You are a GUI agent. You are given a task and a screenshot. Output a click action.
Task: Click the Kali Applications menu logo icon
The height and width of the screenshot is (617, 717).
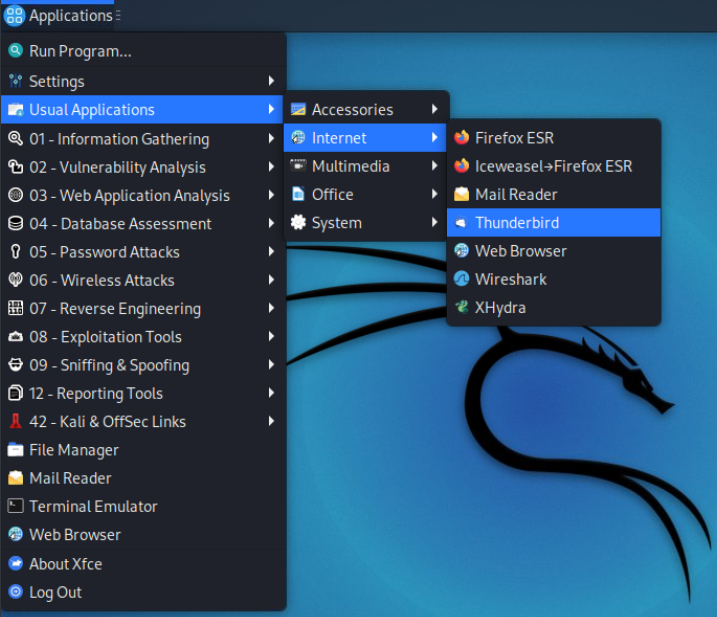pyautogui.click(x=15, y=15)
